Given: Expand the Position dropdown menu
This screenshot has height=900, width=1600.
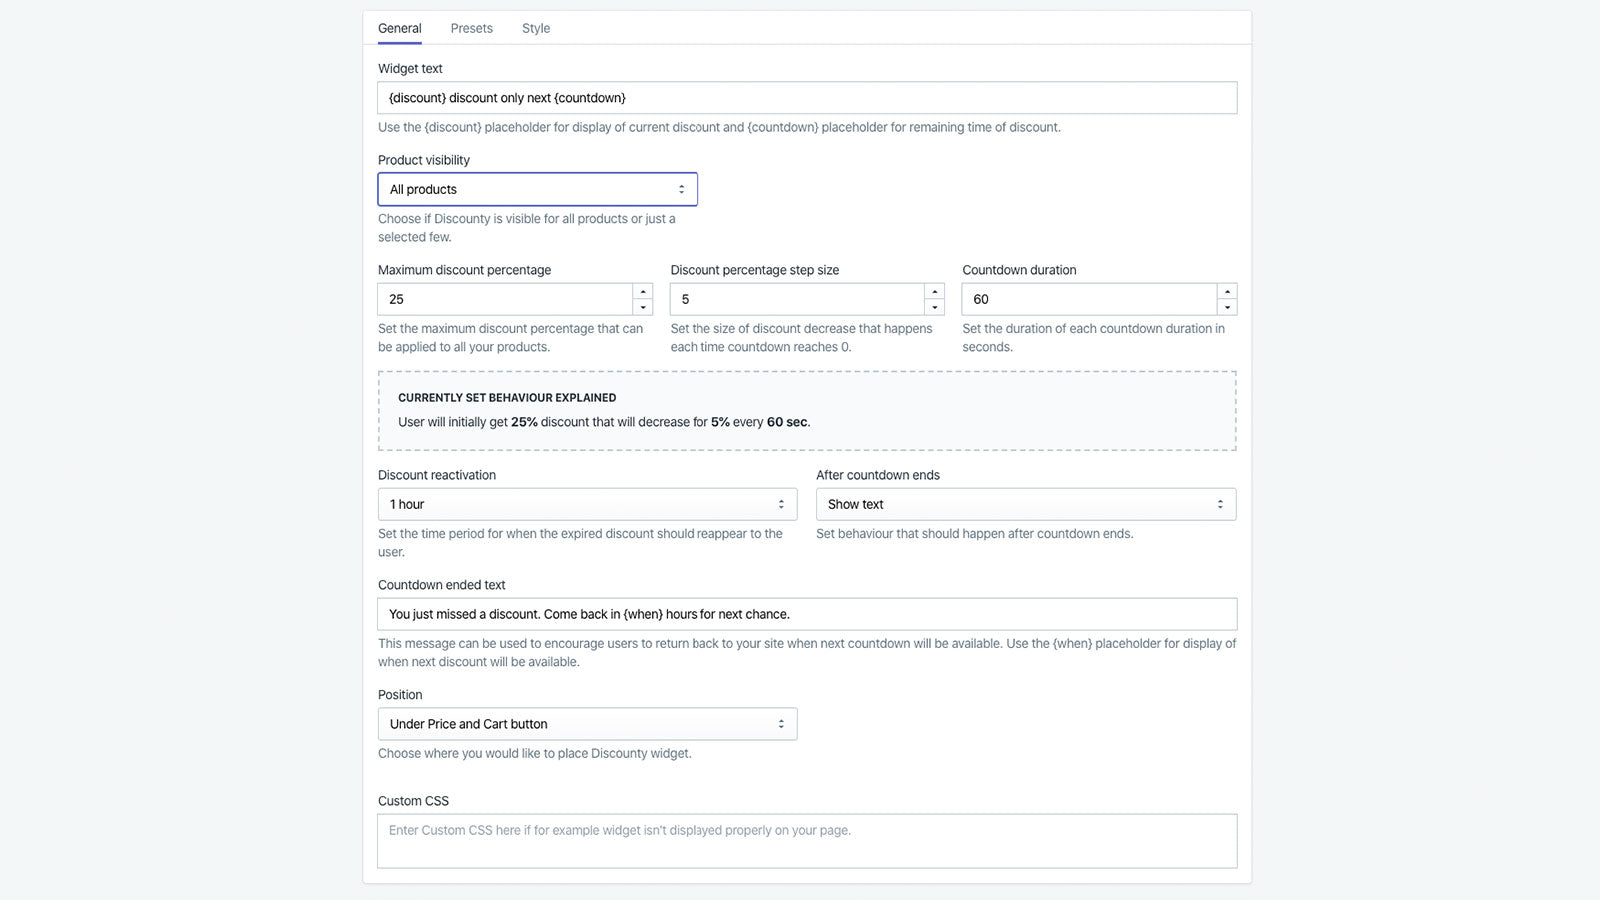Looking at the screenshot, I should click(587, 724).
